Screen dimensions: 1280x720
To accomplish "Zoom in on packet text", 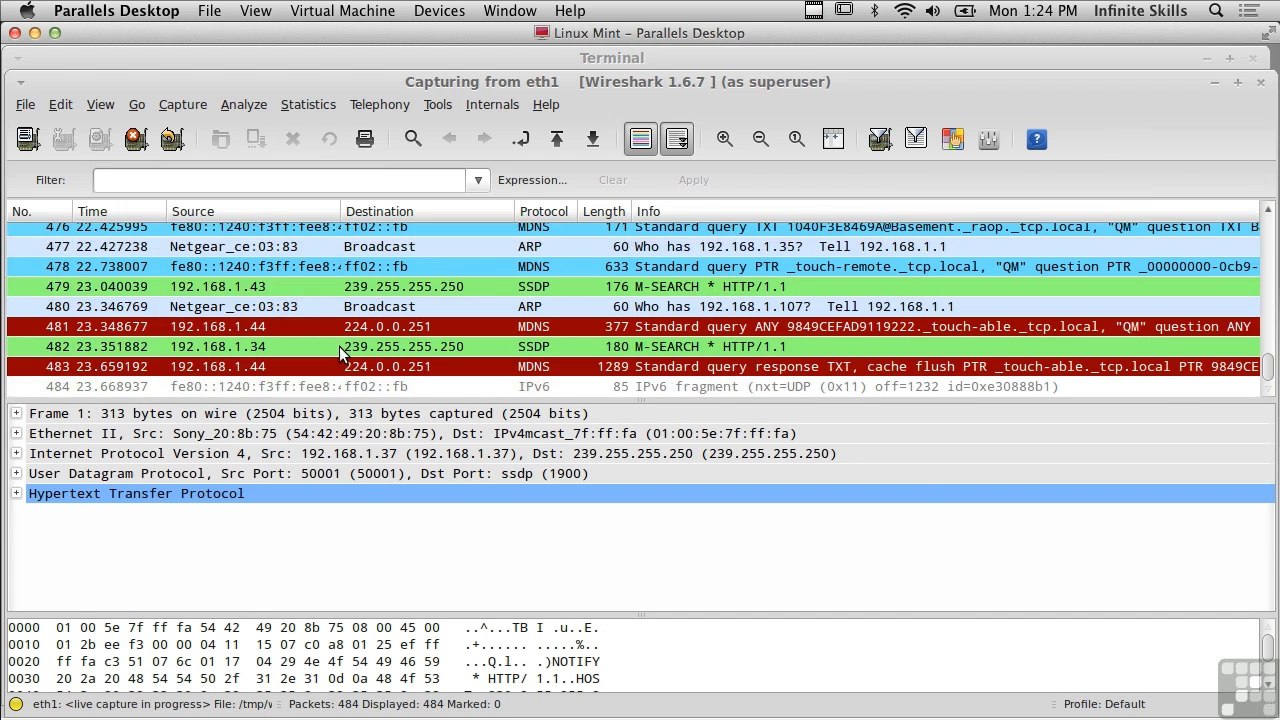I will (x=725, y=139).
